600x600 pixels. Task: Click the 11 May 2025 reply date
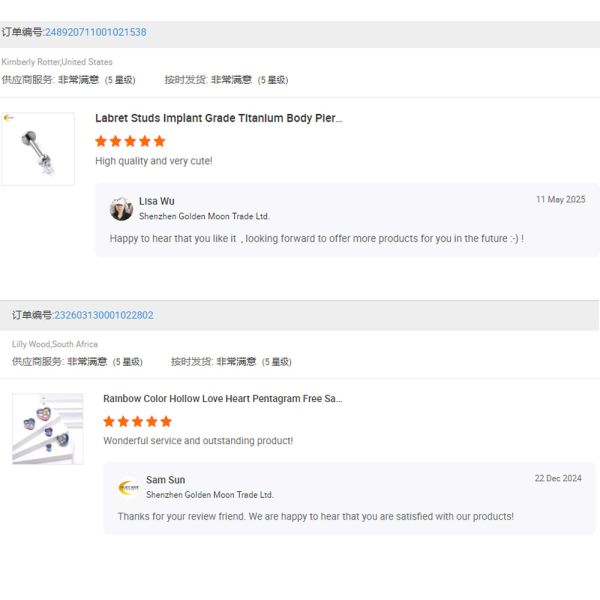(560, 200)
